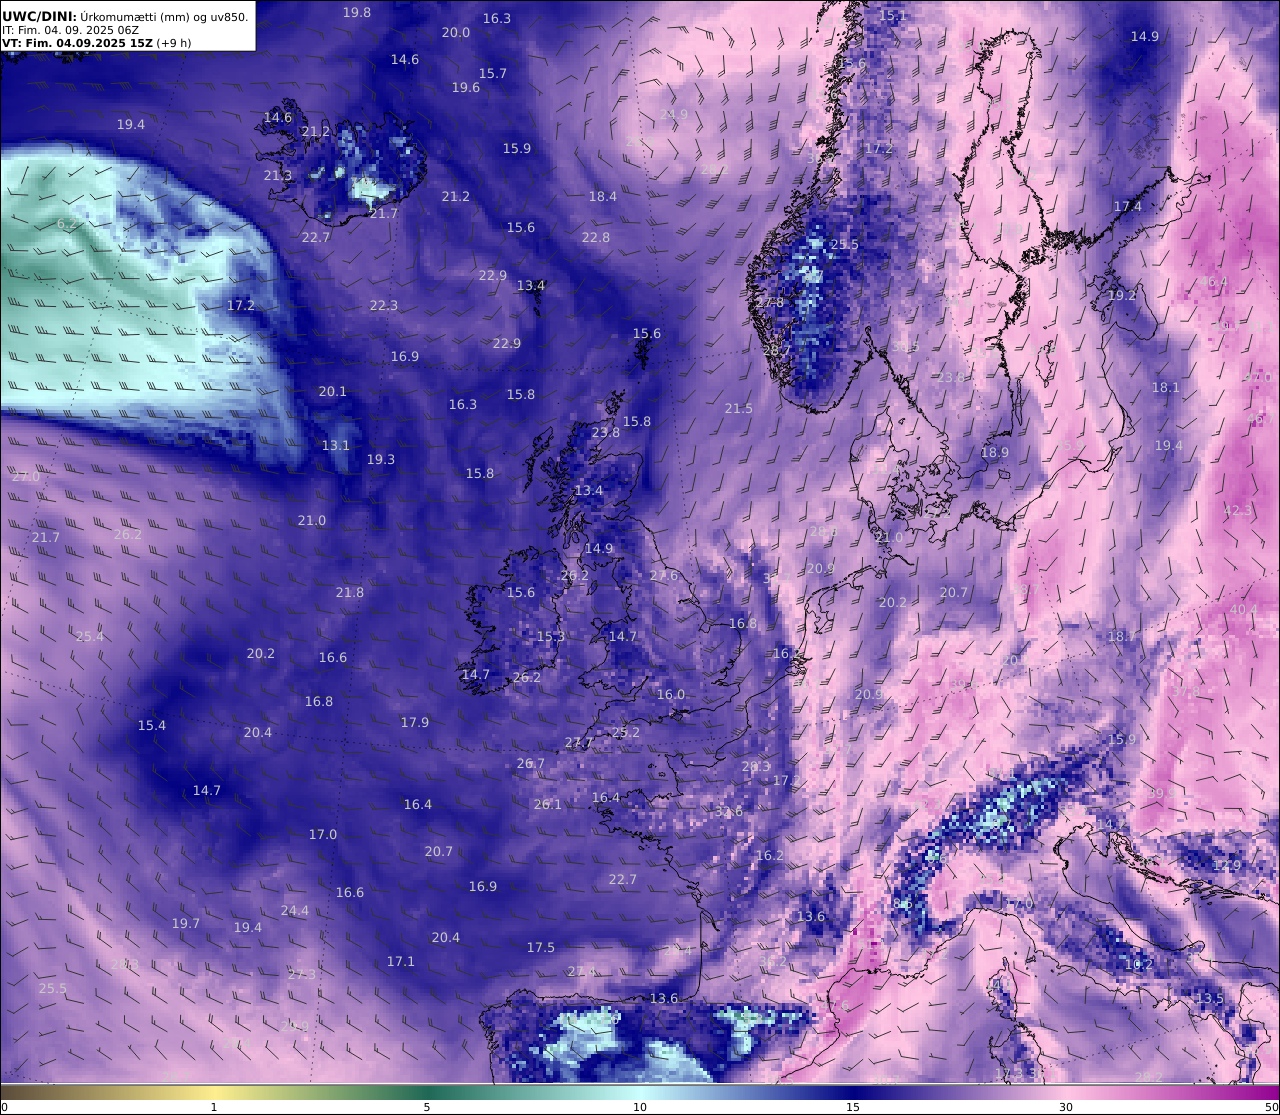Click the map value 40.4
Image resolution: width=1280 pixels, height=1115 pixels.
pos(1244,609)
